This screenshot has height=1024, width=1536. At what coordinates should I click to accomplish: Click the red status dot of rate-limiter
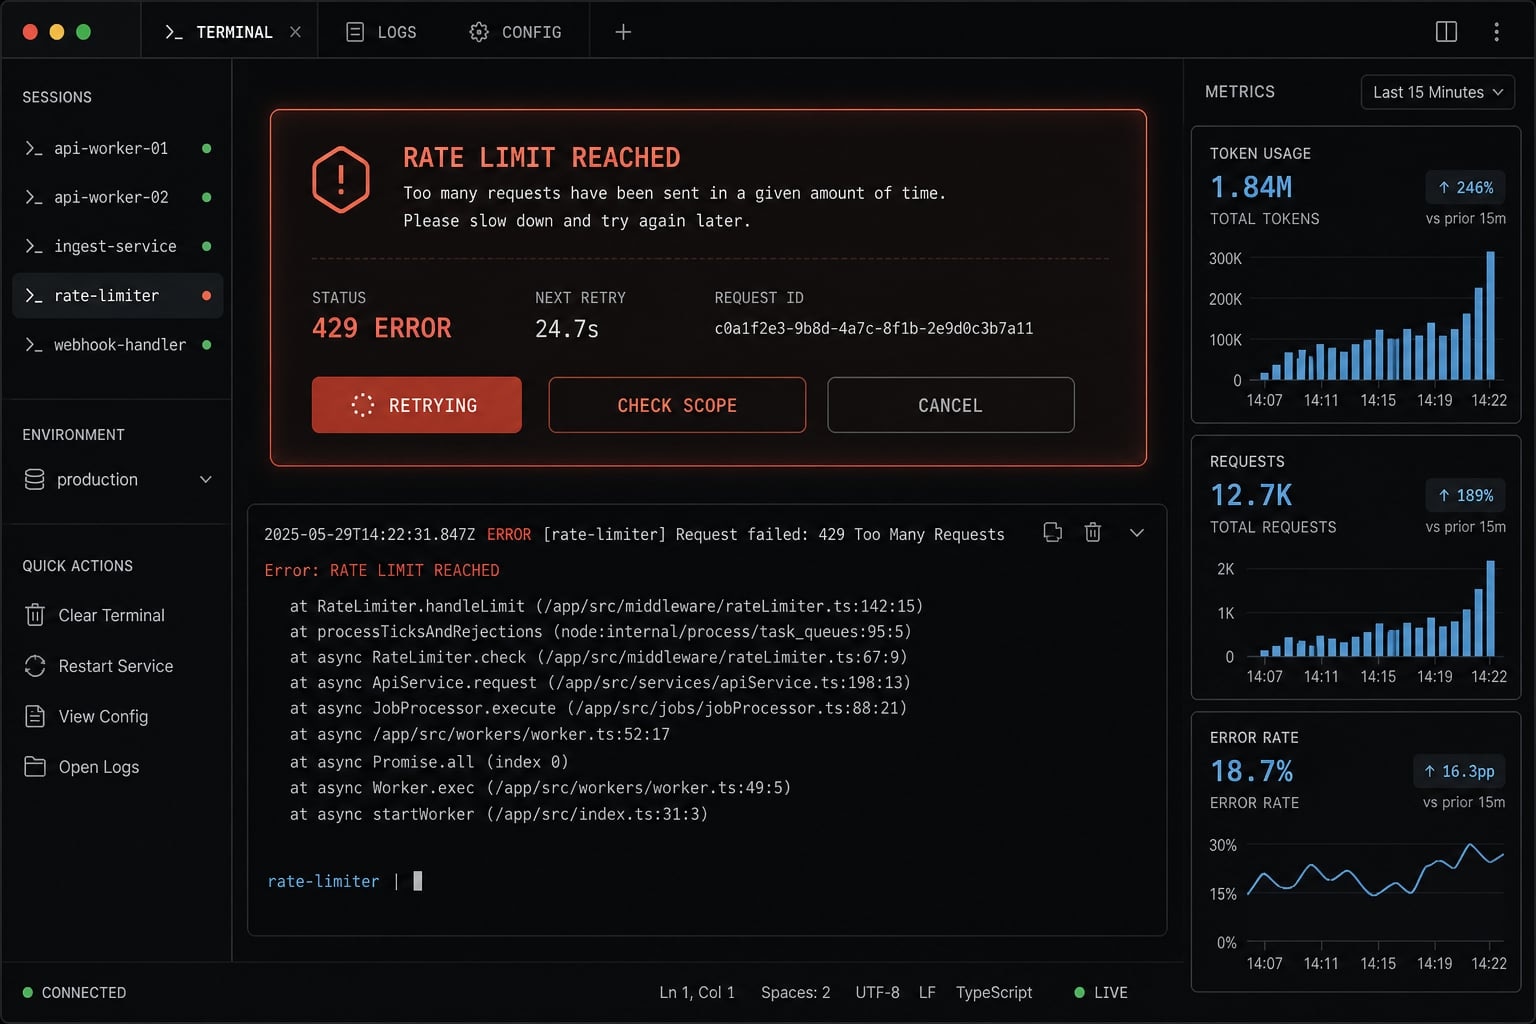(207, 296)
